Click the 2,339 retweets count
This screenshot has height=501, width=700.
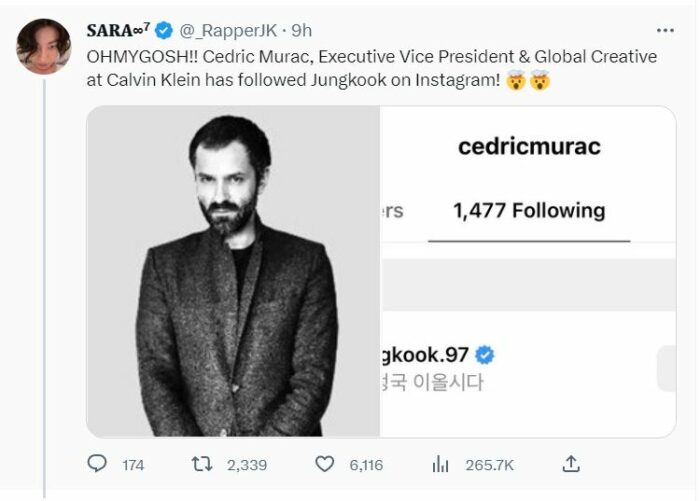tap(247, 465)
